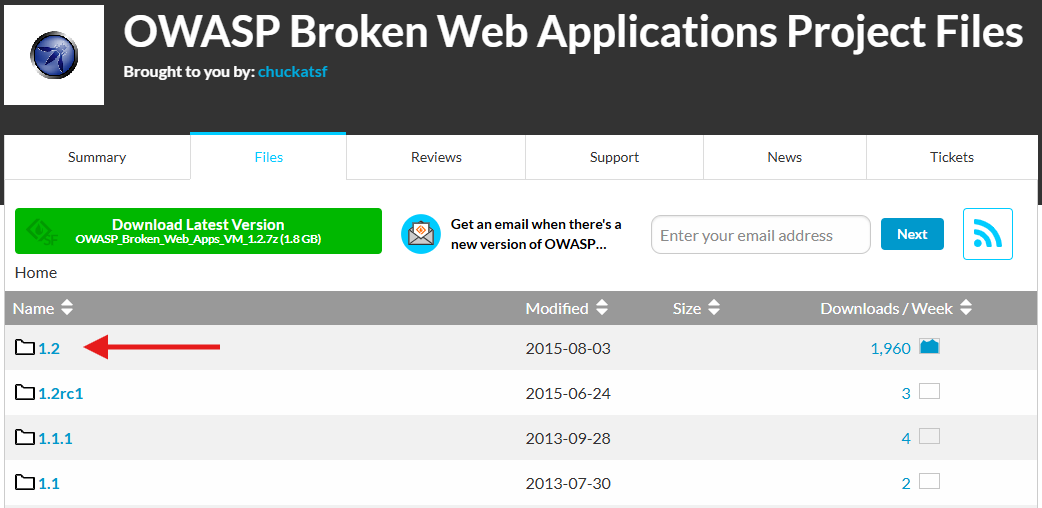The width and height of the screenshot is (1042, 508).
Task: Focus the email address input field
Action: 760,235
